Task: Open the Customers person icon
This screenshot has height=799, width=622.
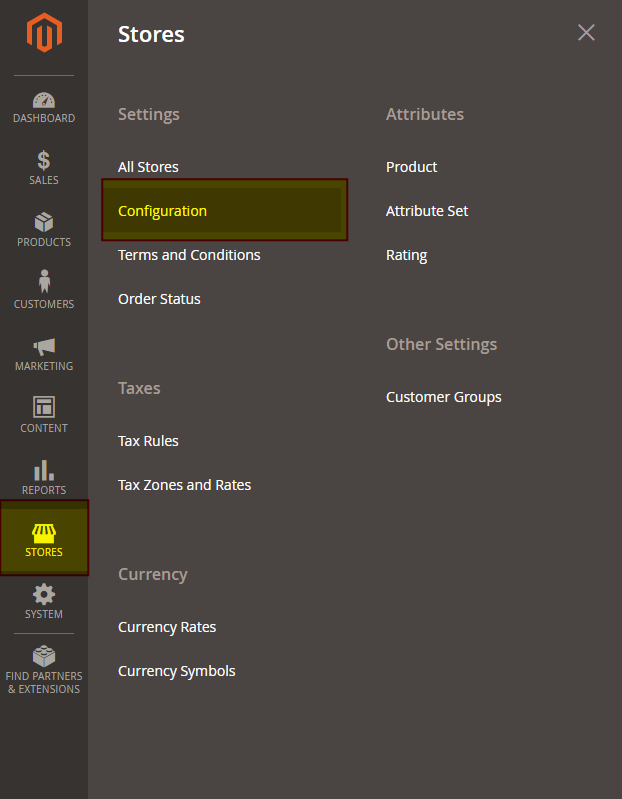Action: pos(44,283)
